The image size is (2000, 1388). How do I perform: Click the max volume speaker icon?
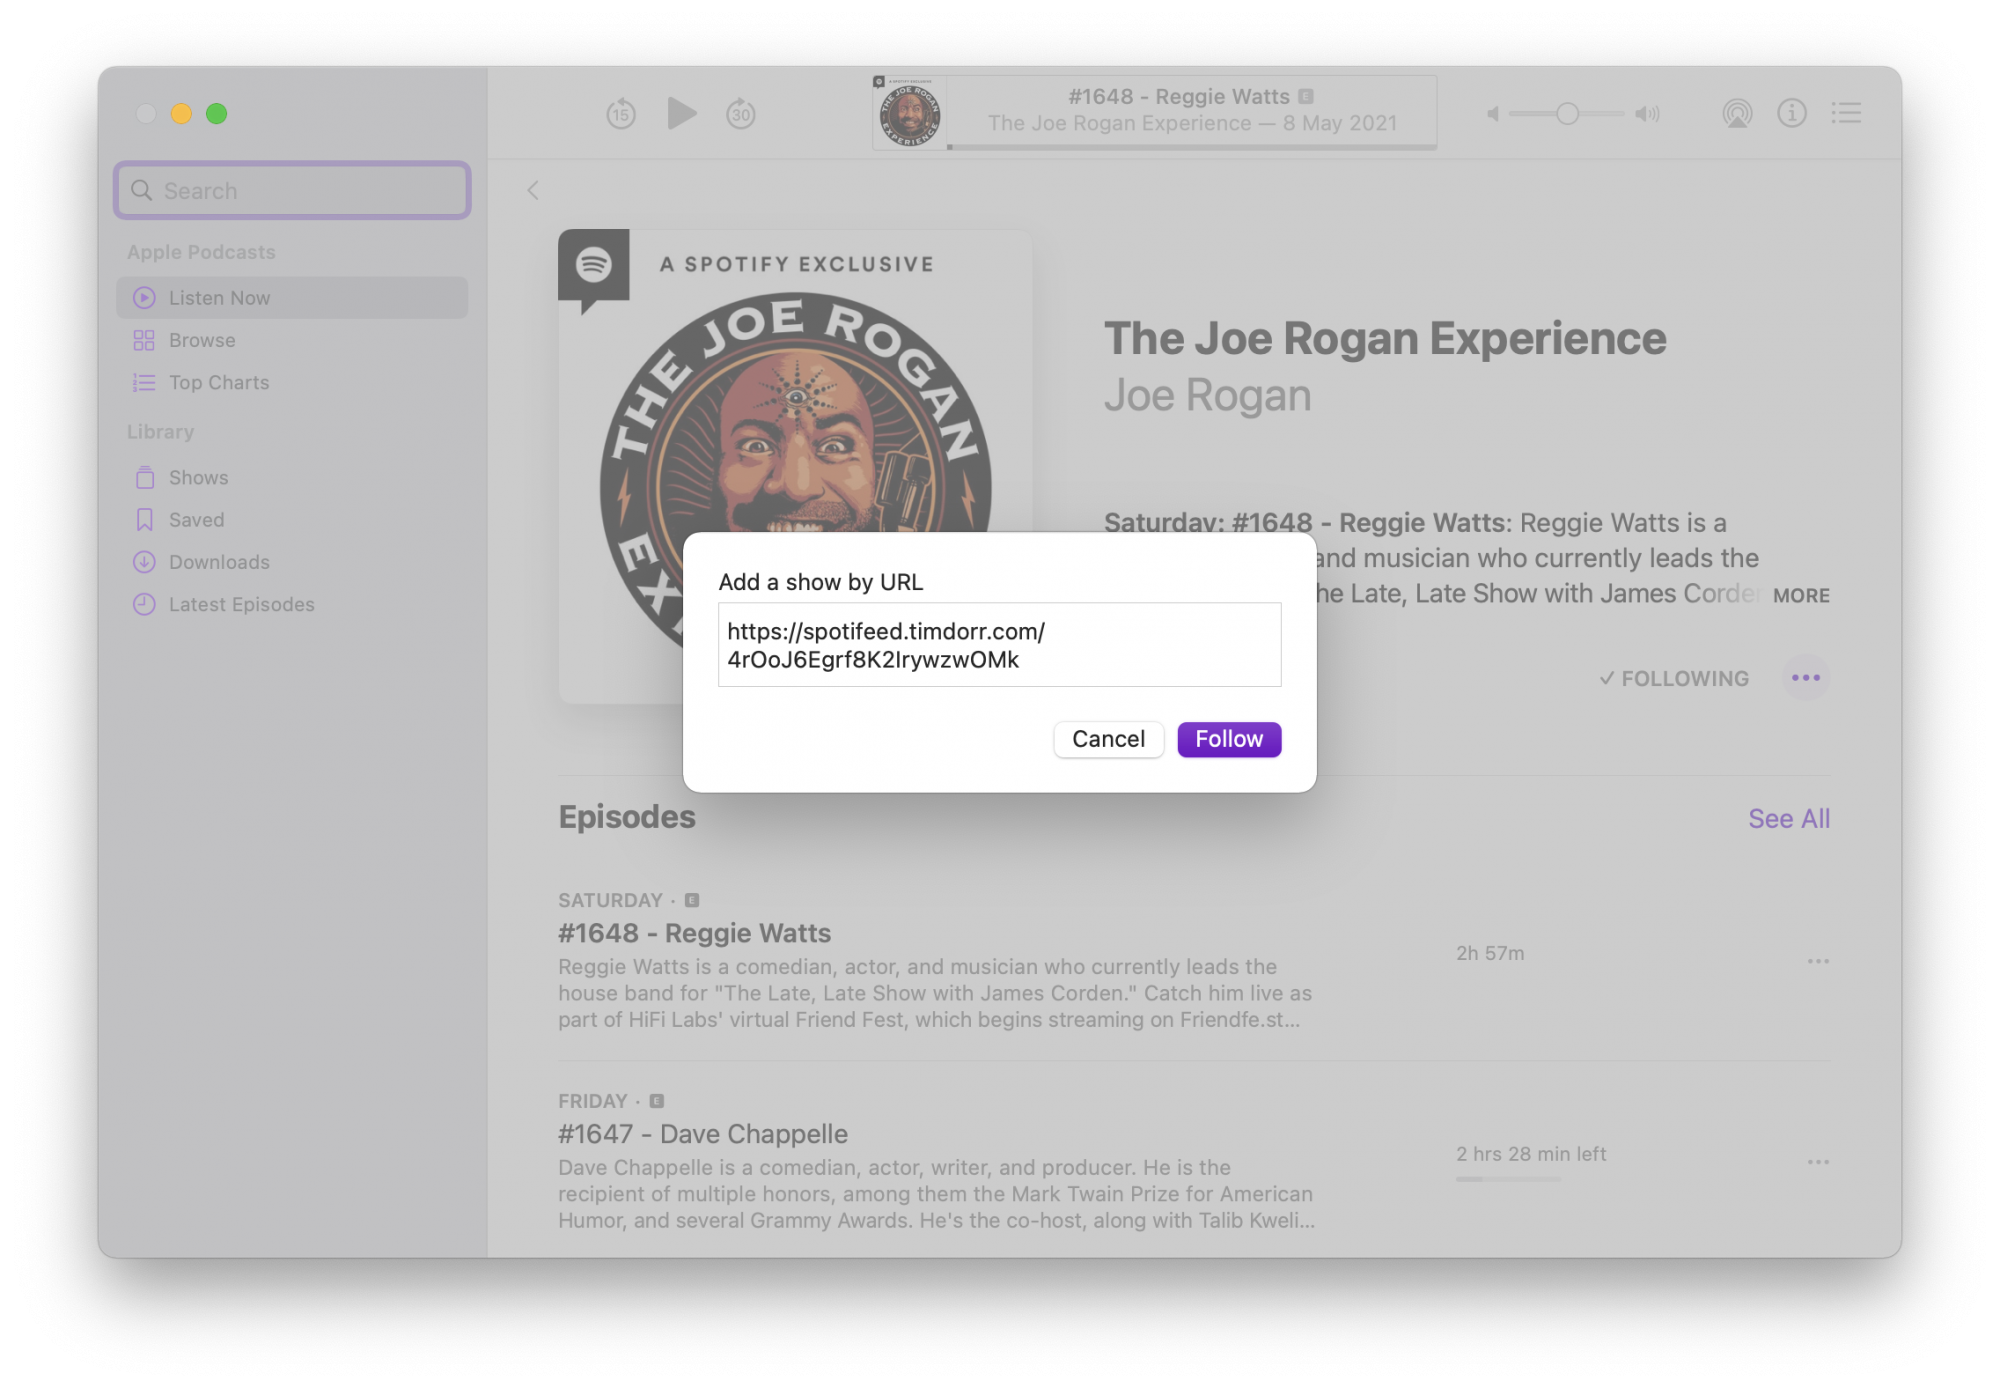(1647, 114)
